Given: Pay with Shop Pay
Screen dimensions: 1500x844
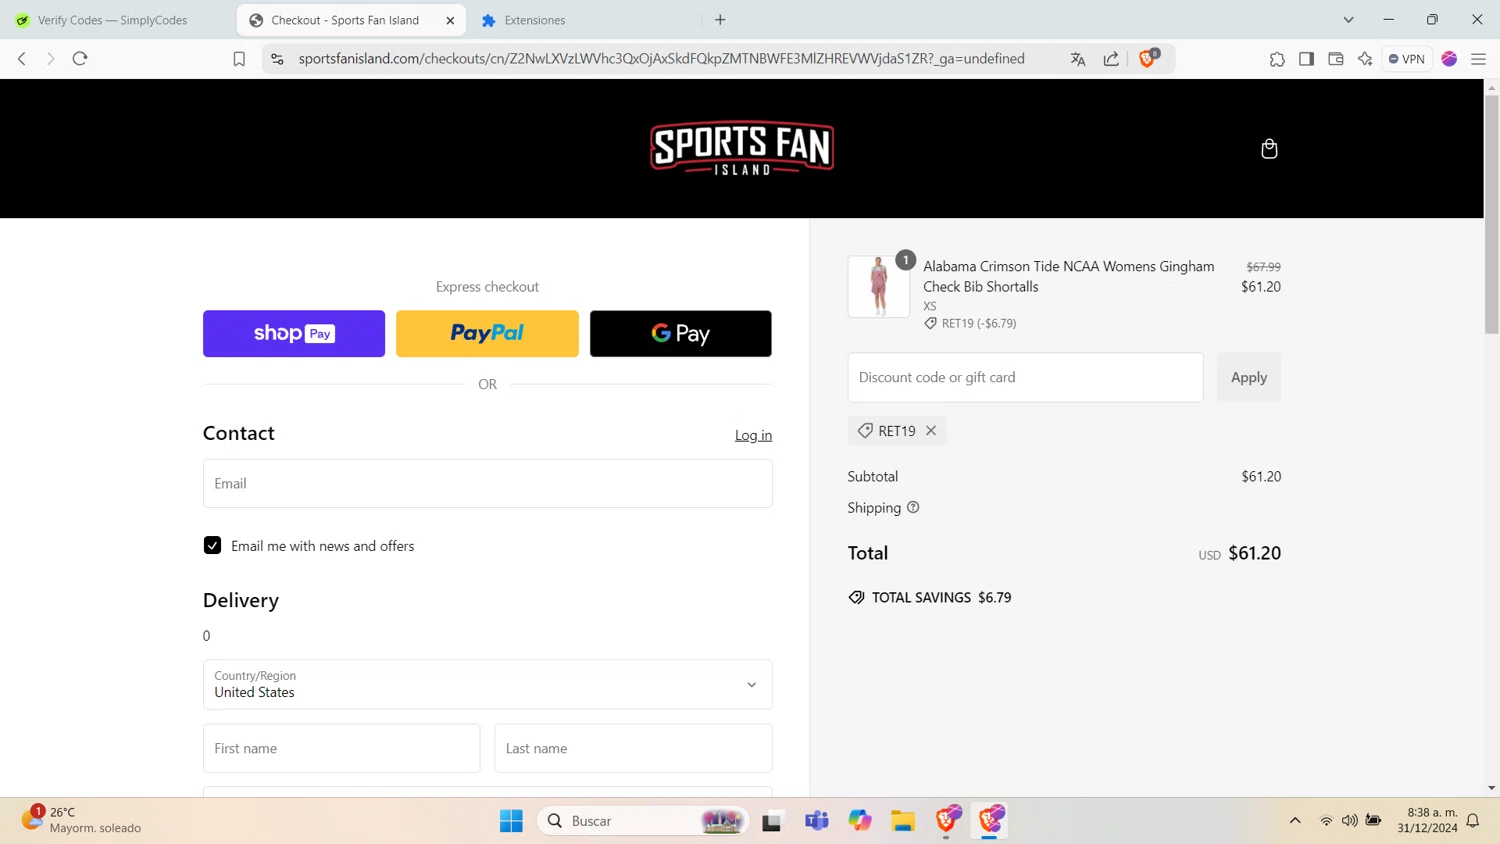Looking at the screenshot, I should coord(294,333).
